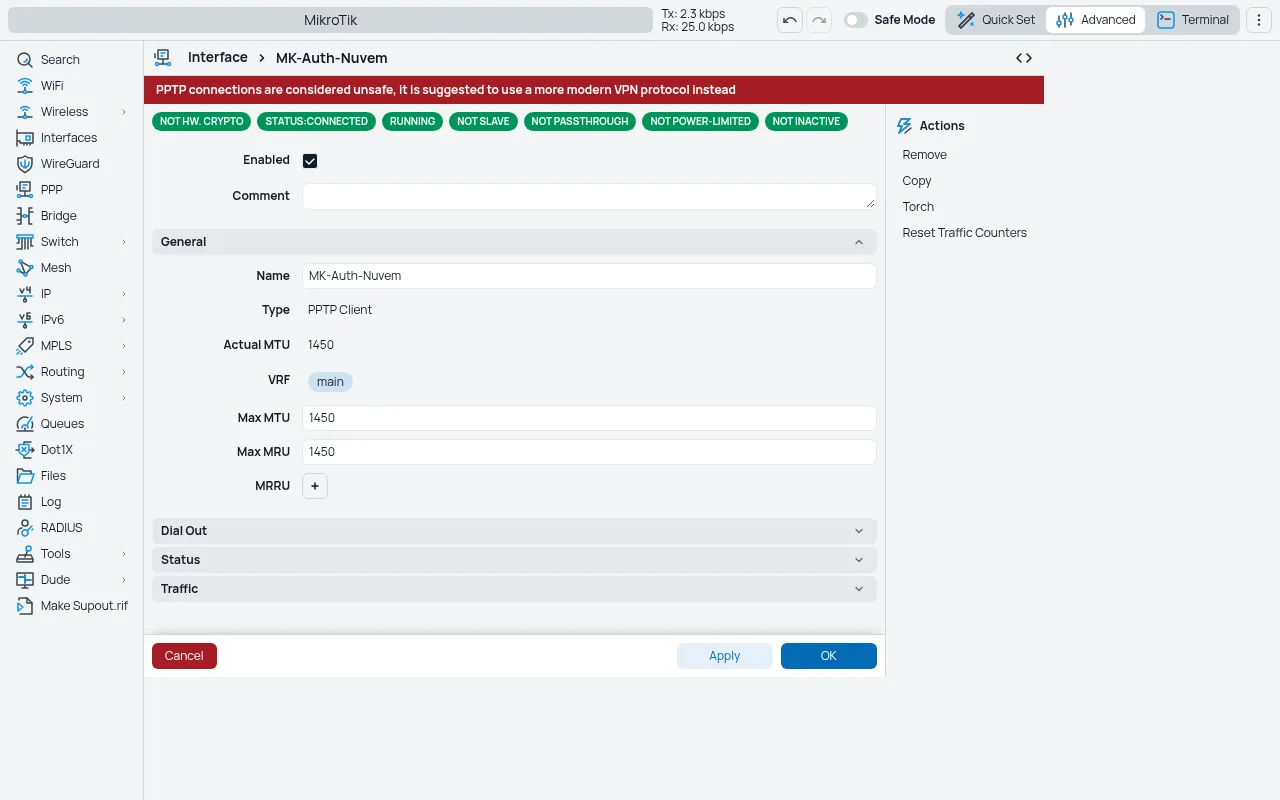Expand the Dial Out section
The height and width of the screenshot is (800, 1280).
(514, 531)
